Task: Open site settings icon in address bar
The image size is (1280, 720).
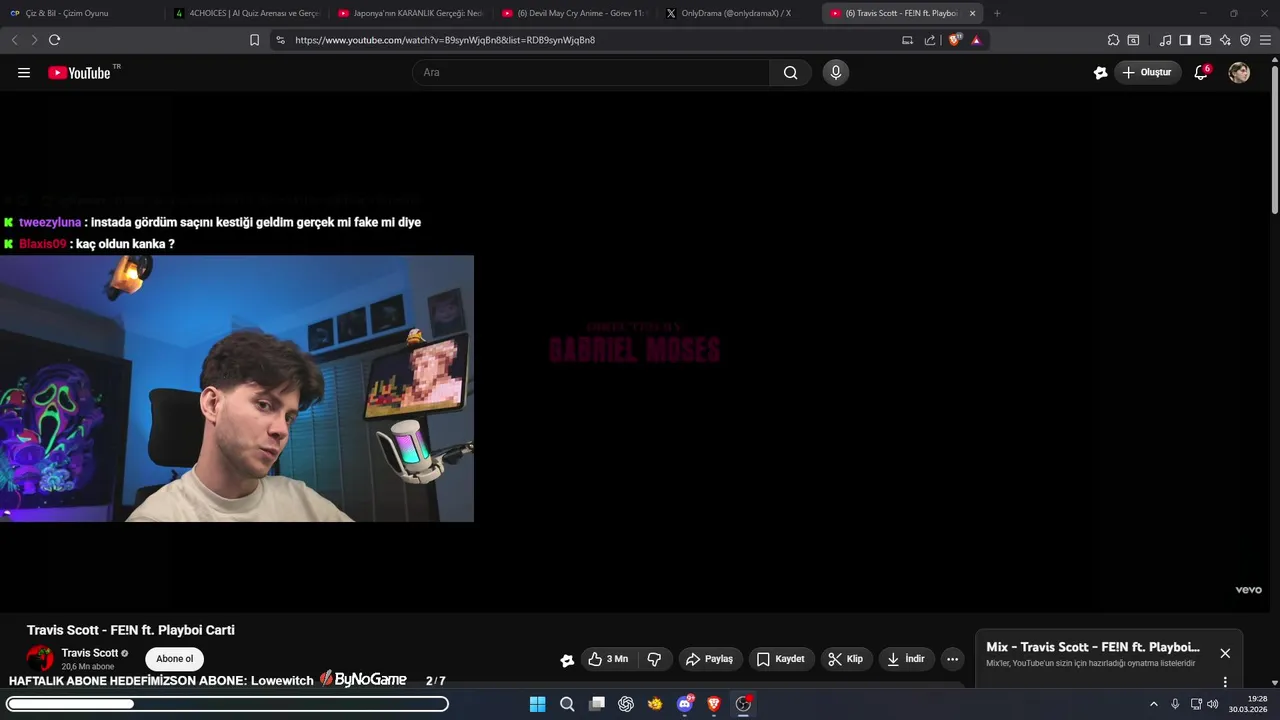Action: point(280,40)
